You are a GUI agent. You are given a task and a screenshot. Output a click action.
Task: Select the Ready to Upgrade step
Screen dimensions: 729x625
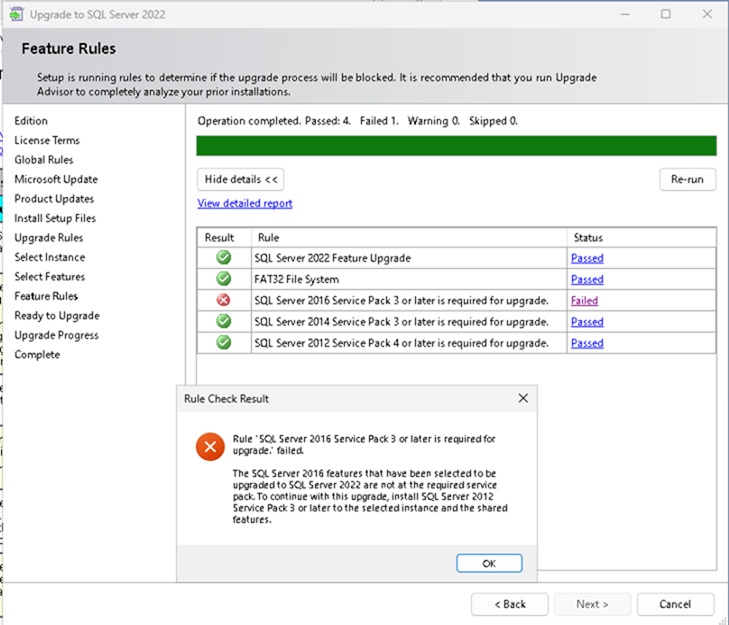[x=57, y=316]
